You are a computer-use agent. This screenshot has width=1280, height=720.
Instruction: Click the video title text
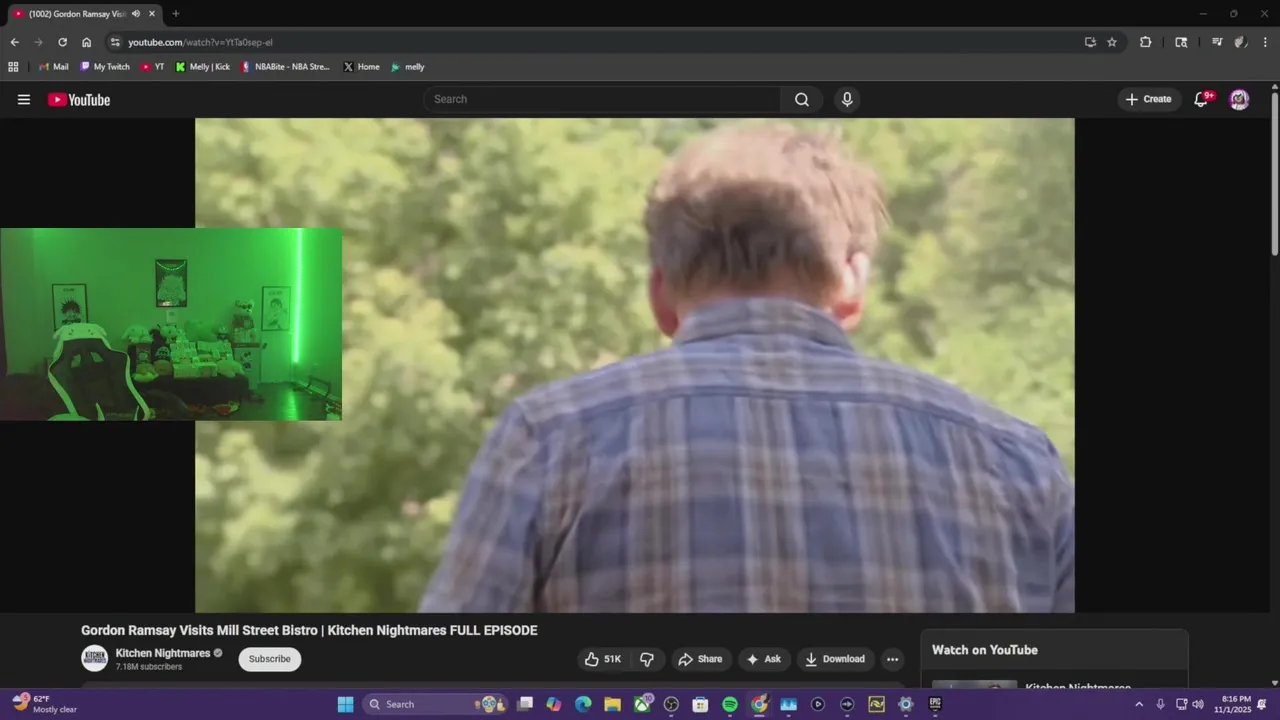click(x=309, y=630)
